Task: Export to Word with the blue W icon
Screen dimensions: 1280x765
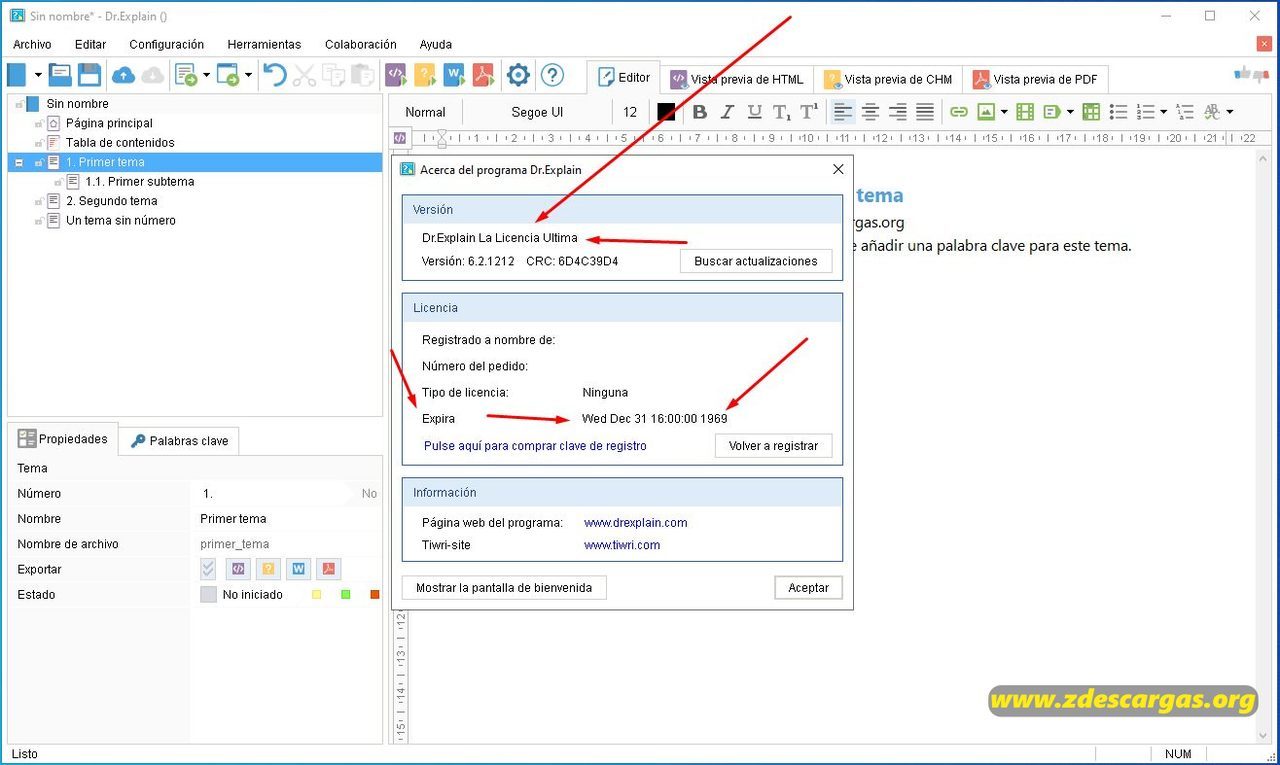Action: (454, 75)
